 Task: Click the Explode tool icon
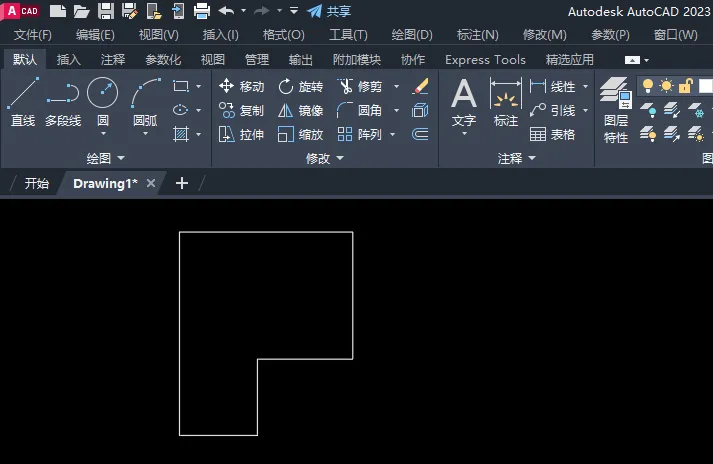(x=420, y=110)
